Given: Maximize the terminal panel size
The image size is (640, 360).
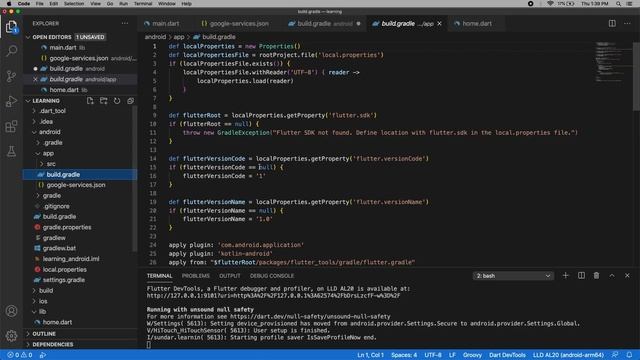Looking at the screenshot, I should (612, 276).
